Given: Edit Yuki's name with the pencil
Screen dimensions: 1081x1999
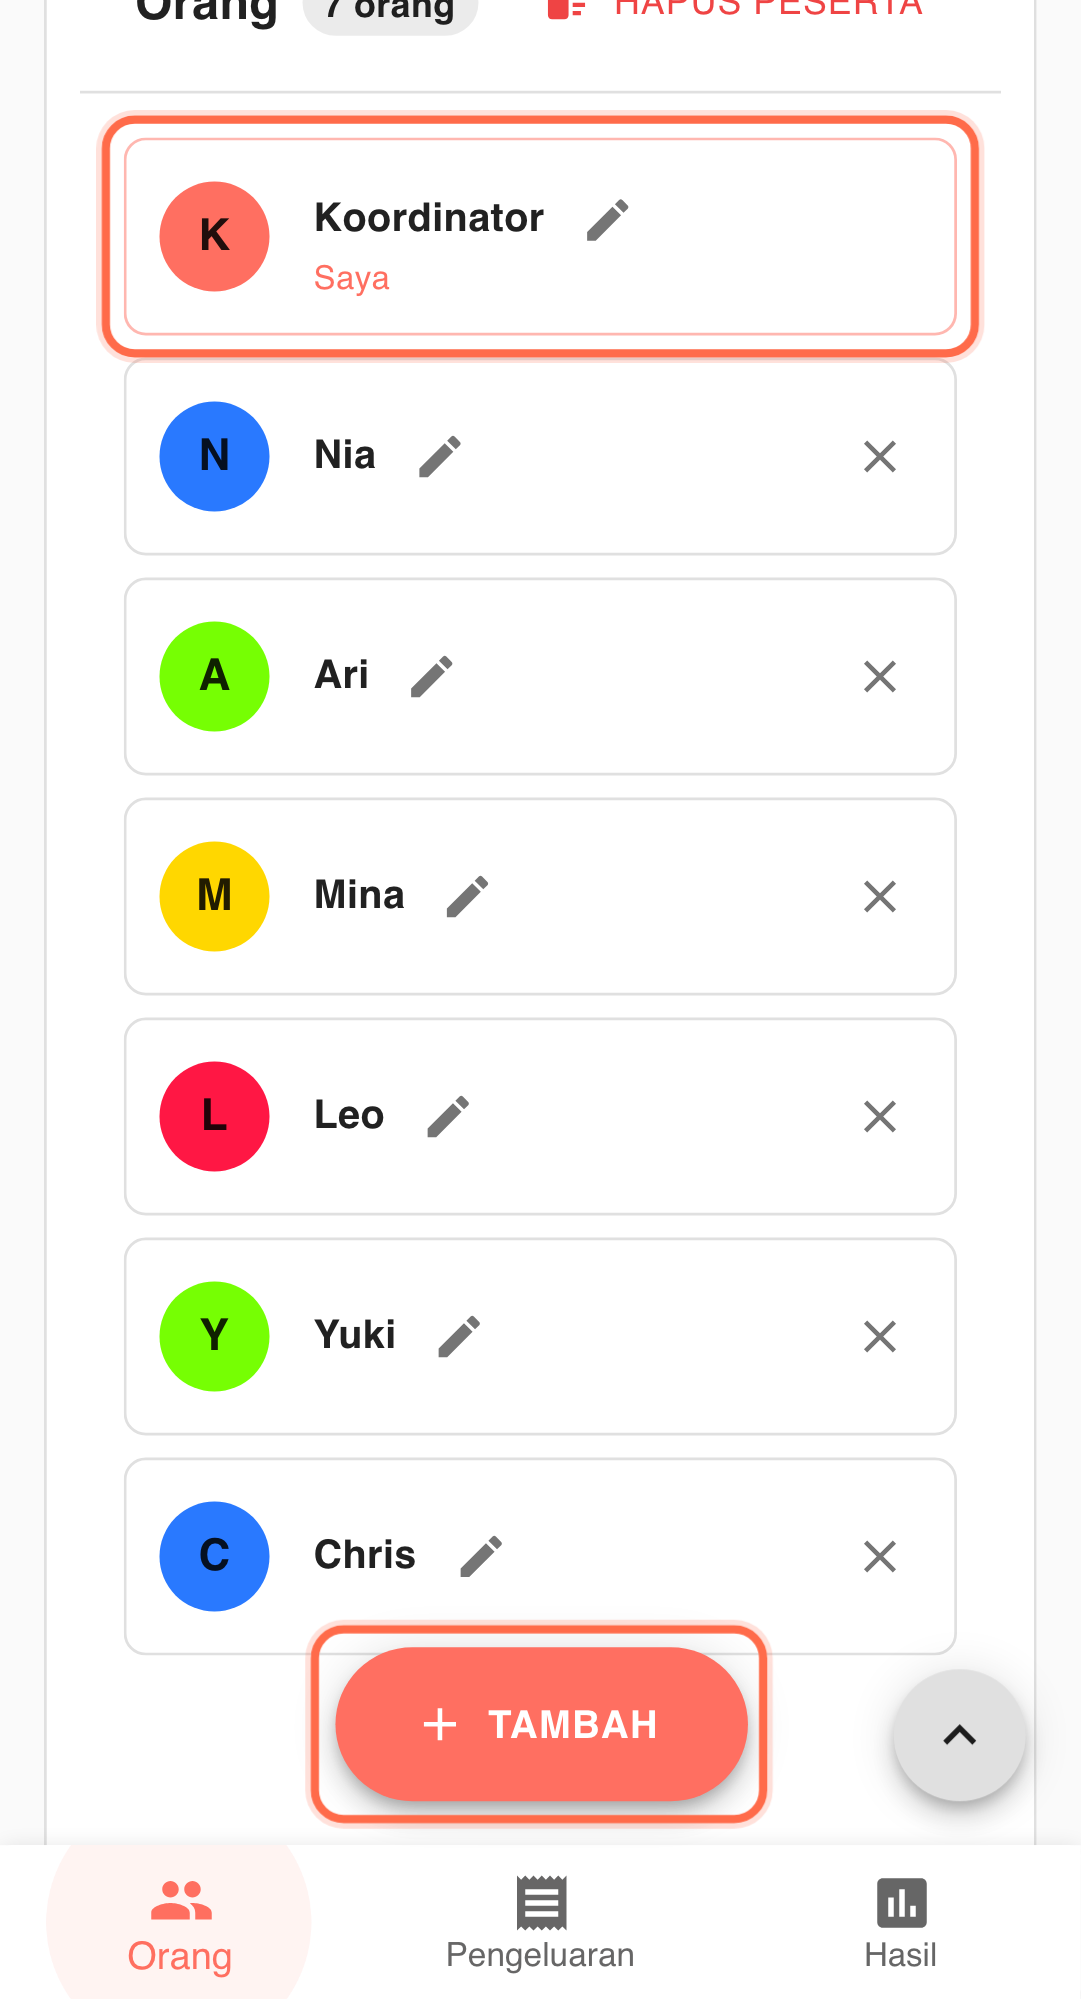Looking at the screenshot, I should coord(459,1337).
